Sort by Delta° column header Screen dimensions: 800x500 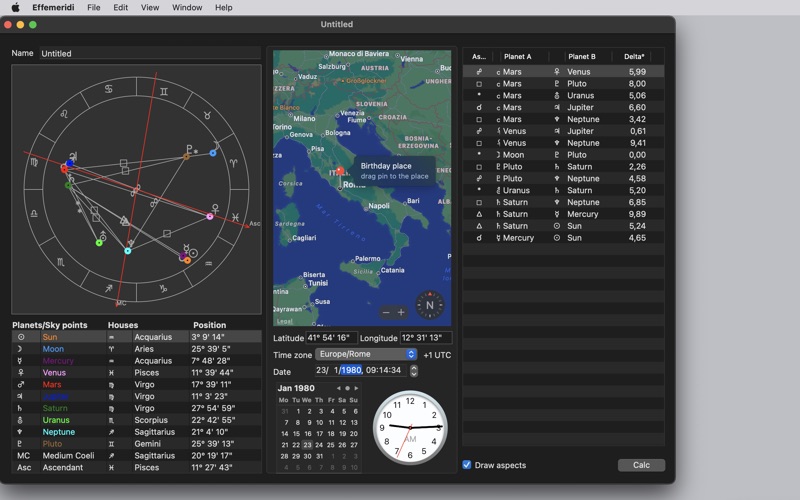coord(634,57)
